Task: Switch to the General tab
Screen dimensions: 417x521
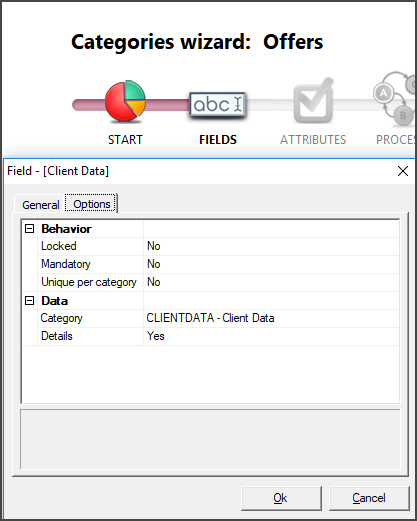Action: (41, 205)
